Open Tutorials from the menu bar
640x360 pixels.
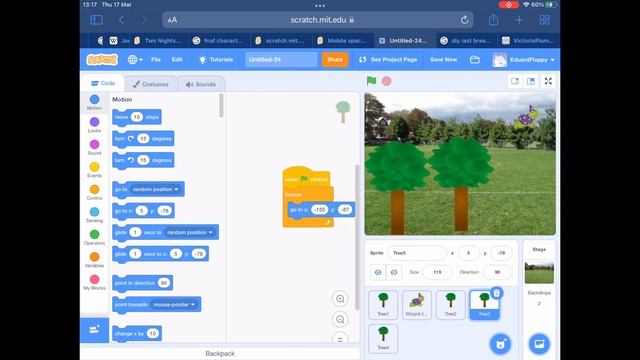[216, 60]
